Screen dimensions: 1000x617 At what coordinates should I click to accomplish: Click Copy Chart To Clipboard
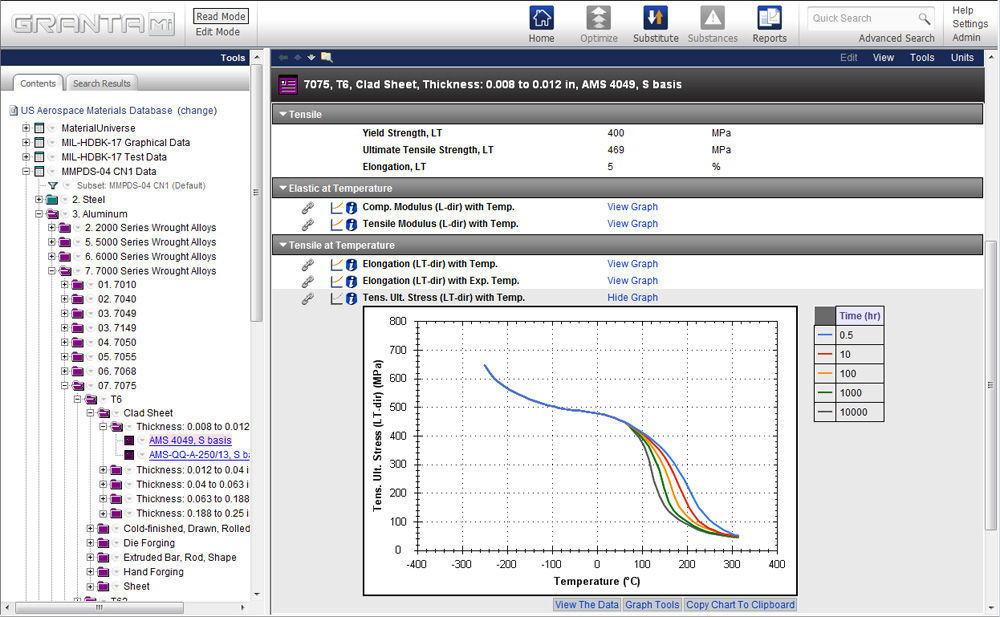pyautogui.click(x=740, y=604)
